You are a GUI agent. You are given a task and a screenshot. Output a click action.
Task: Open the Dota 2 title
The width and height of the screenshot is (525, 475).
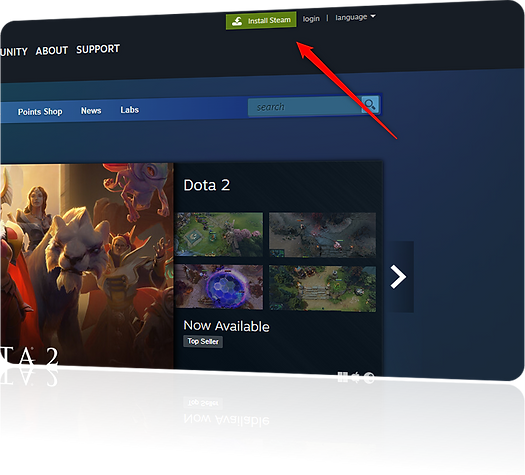click(x=207, y=185)
